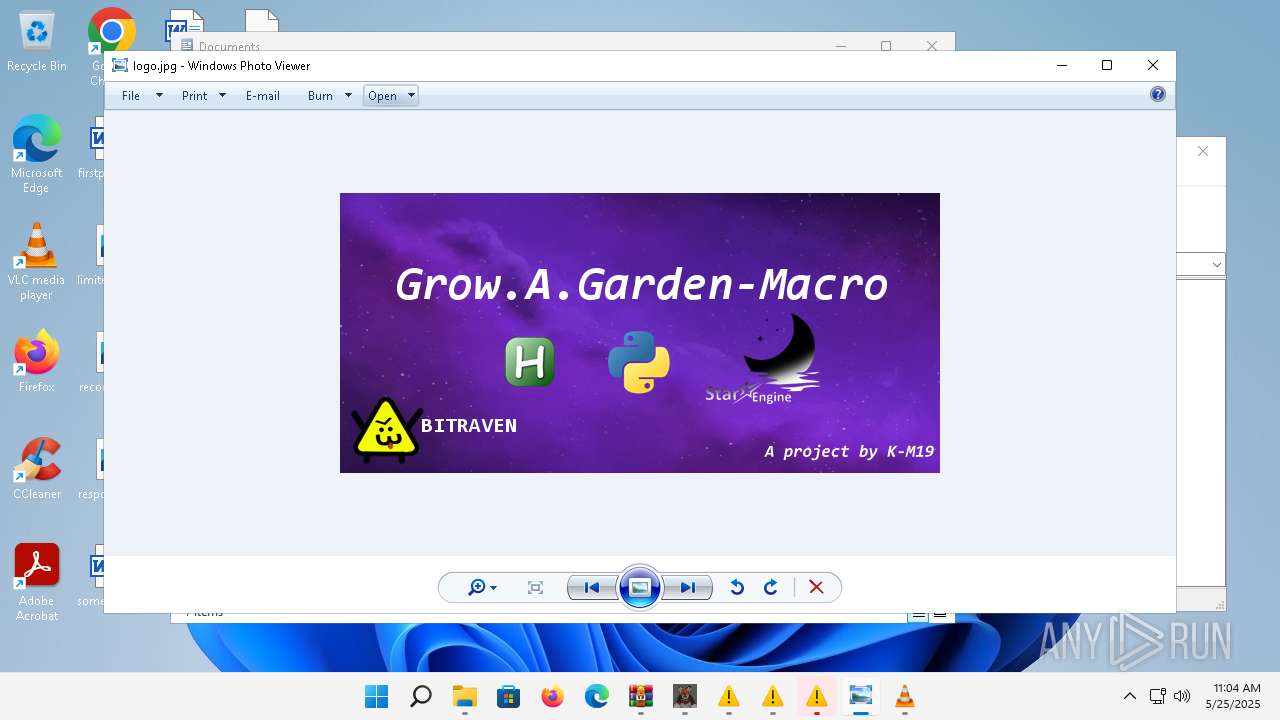Image resolution: width=1280 pixels, height=720 pixels.
Task: Open the Print menu
Action: (194, 96)
